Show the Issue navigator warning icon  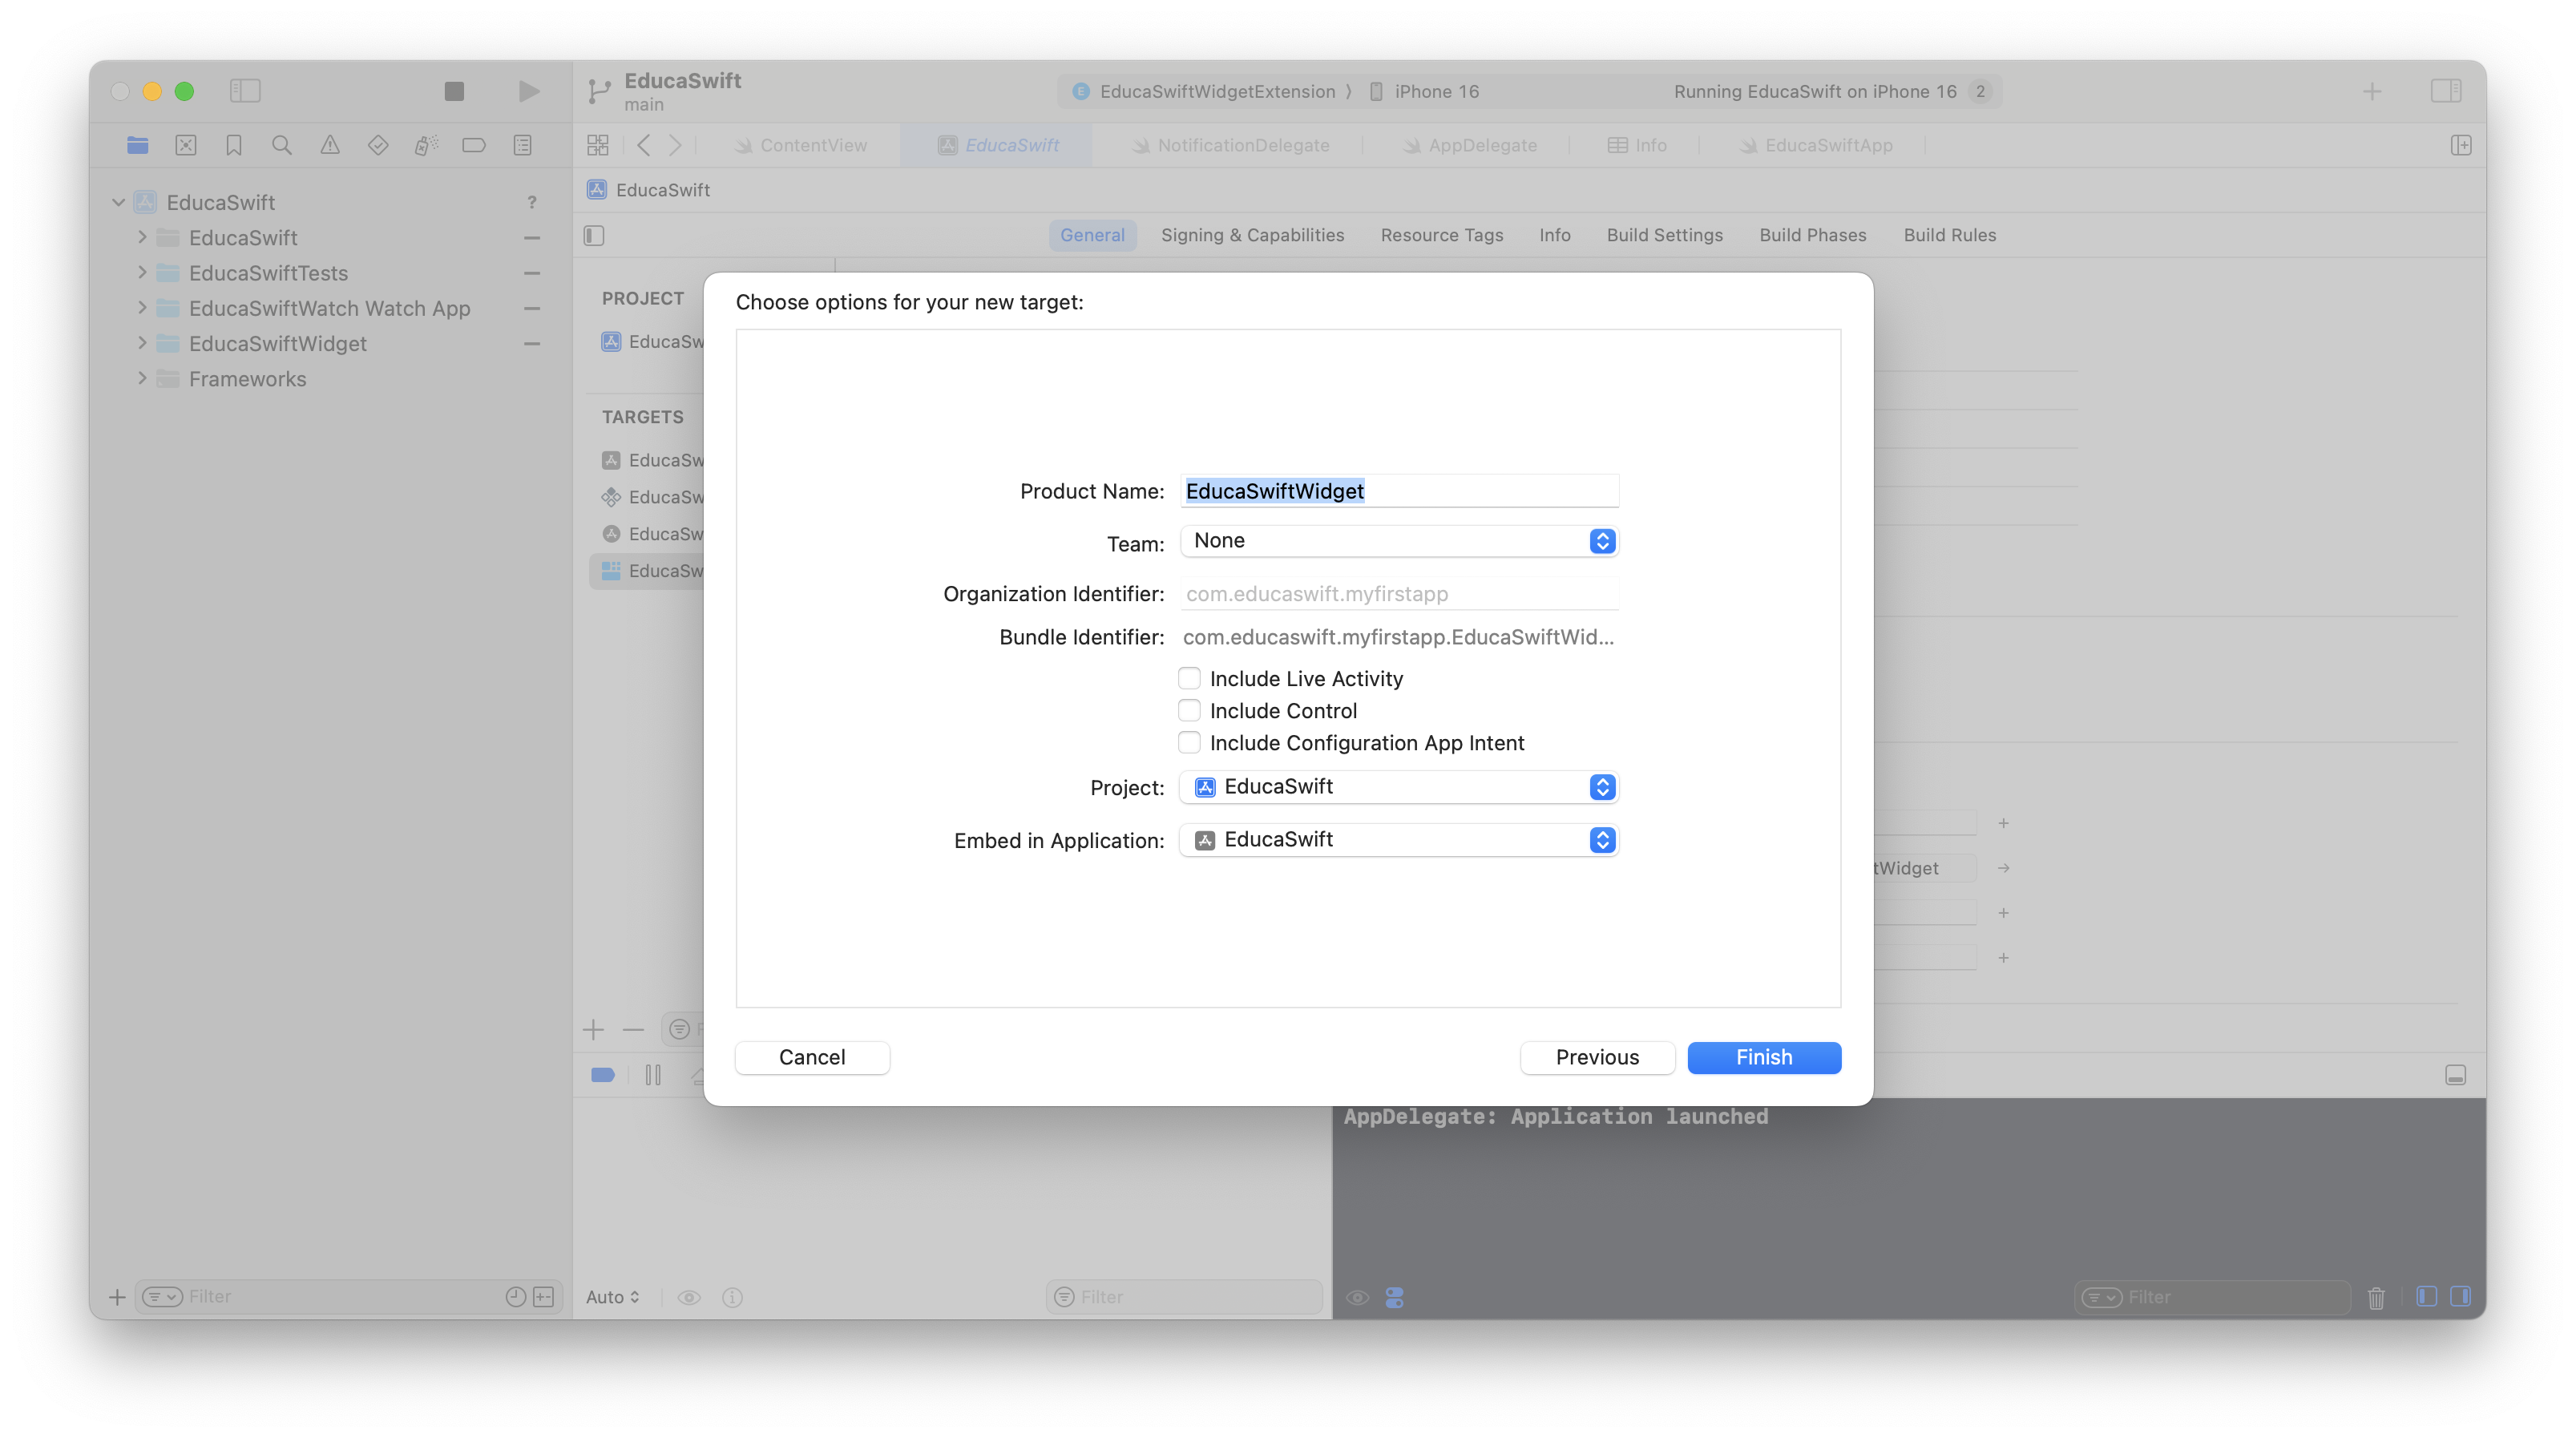point(330,145)
